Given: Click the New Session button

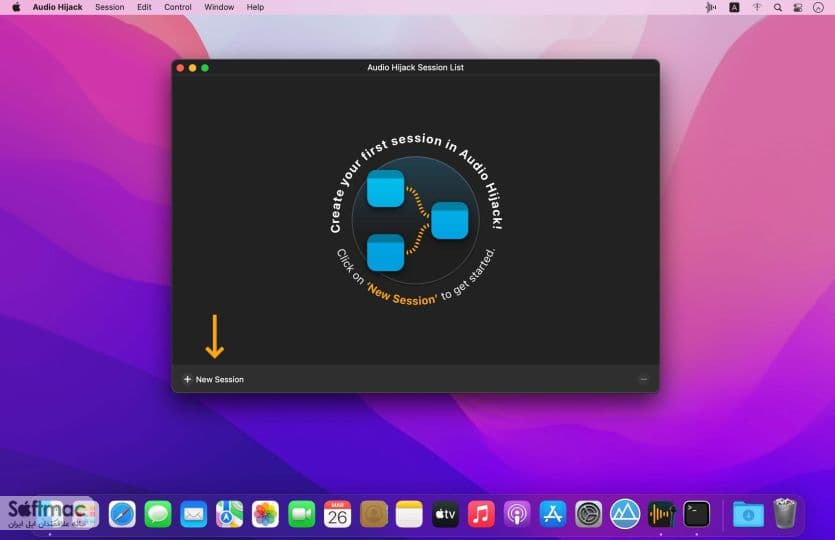Looking at the screenshot, I should (214, 379).
